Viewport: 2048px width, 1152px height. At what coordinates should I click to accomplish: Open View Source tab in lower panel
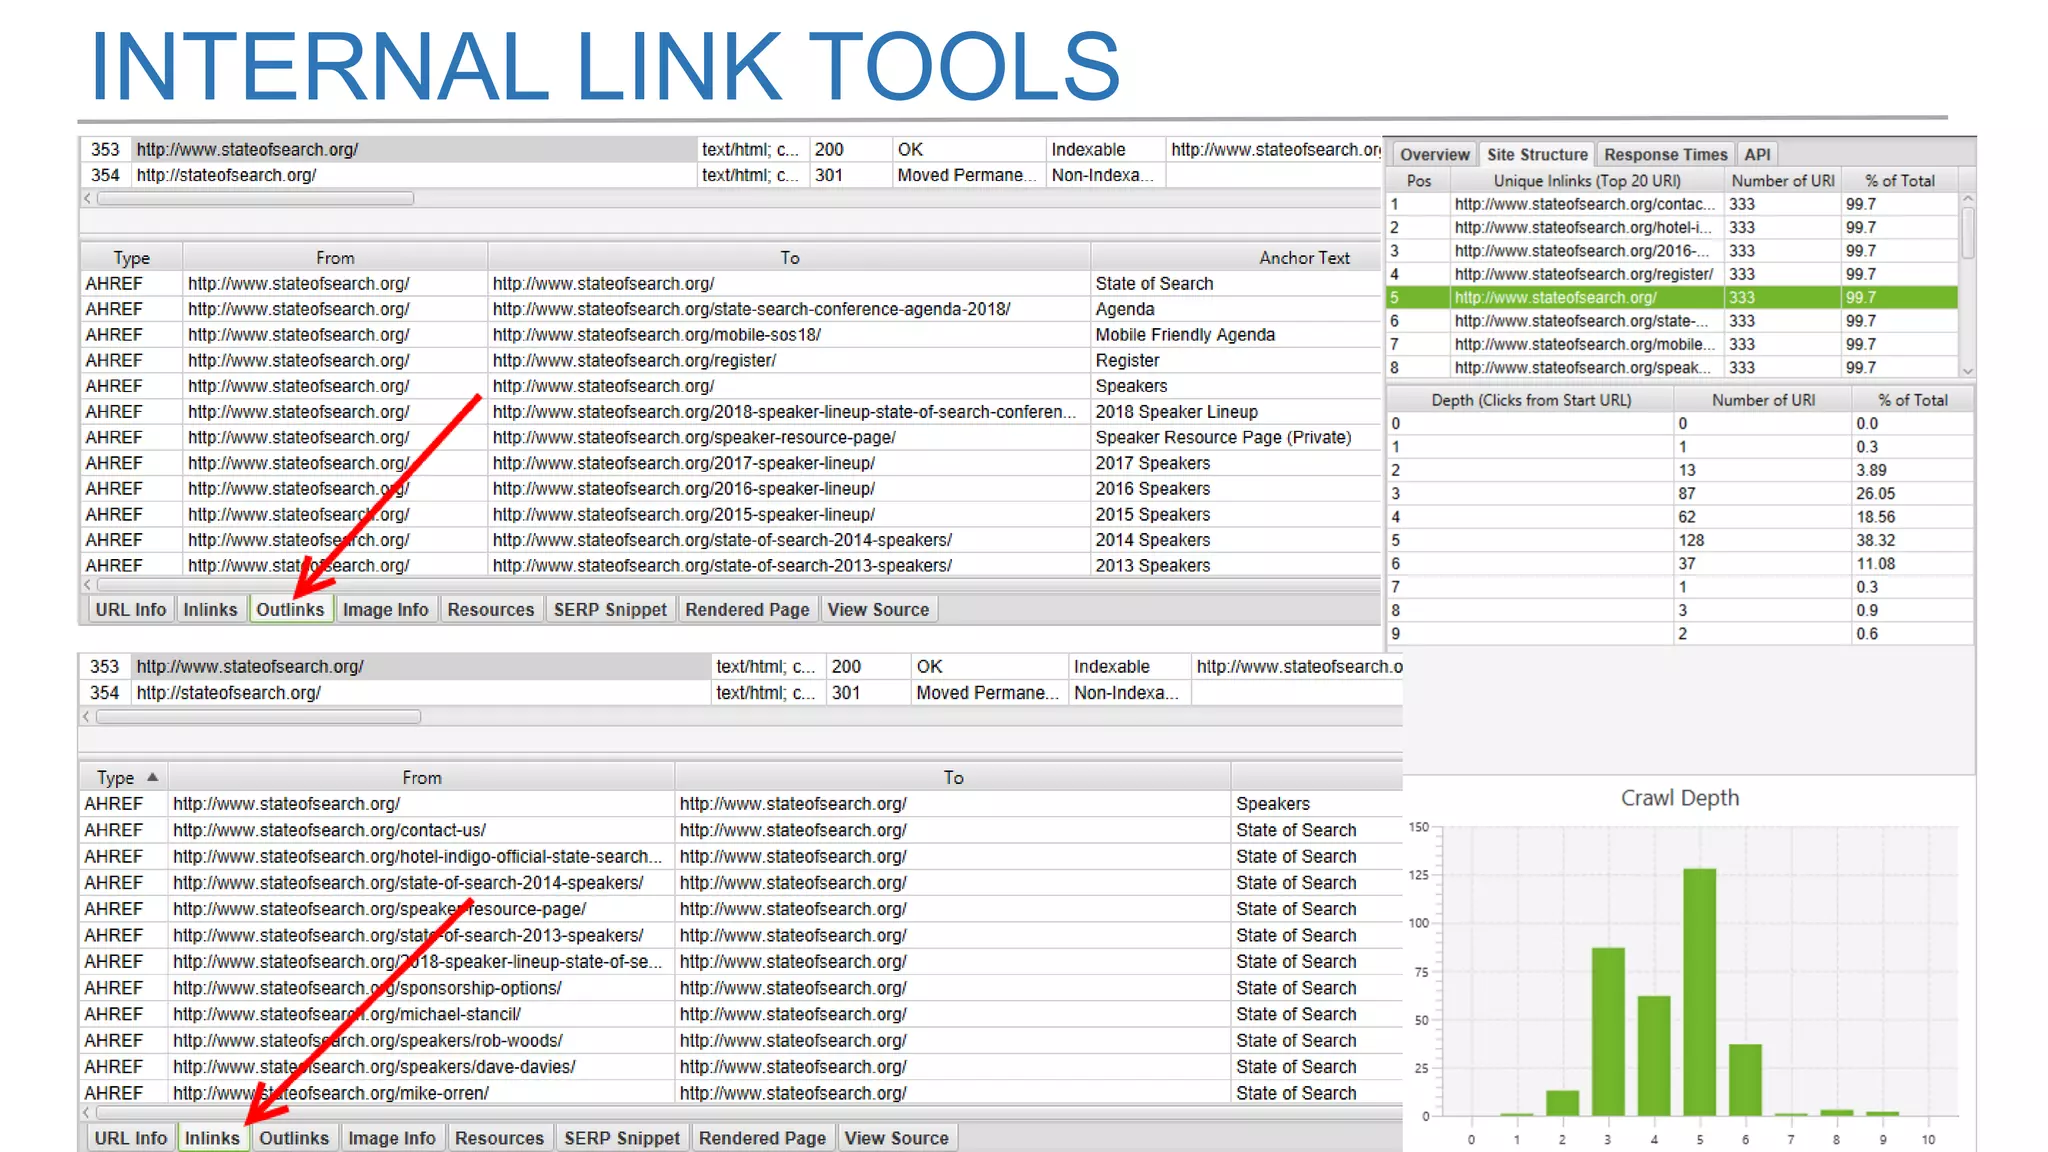click(896, 1138)
